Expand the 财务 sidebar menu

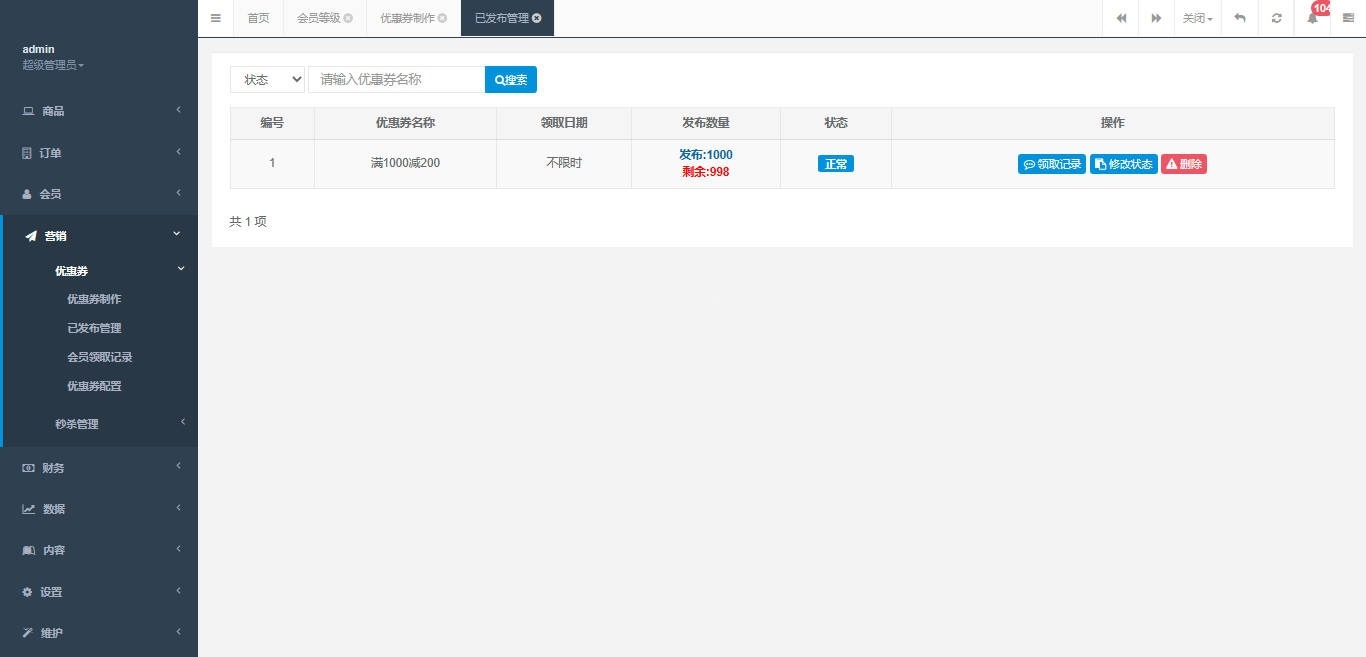point(99,468)
